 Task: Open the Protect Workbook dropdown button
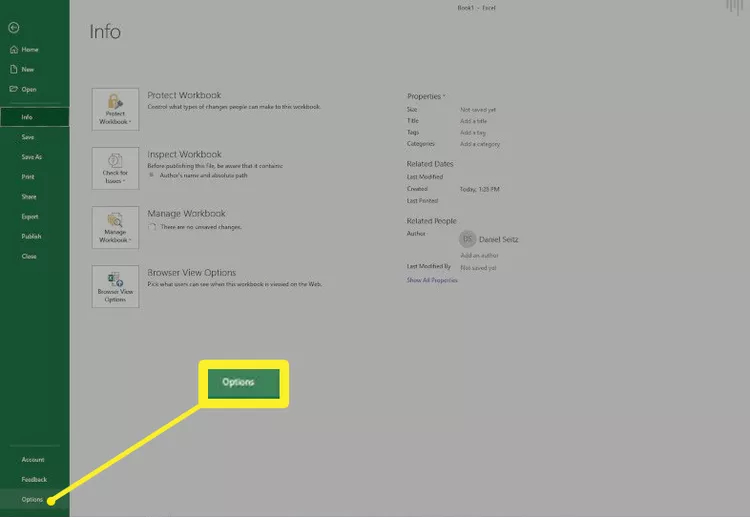(x=115, y=109)
